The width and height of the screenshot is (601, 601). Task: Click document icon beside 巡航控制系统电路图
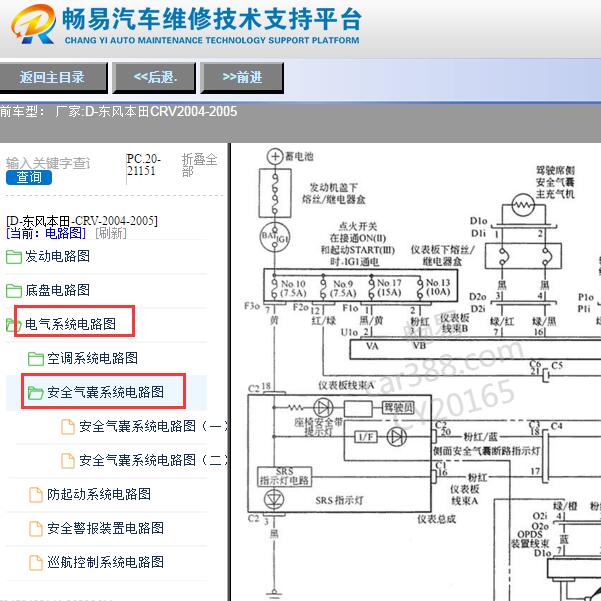coord(36,563)
